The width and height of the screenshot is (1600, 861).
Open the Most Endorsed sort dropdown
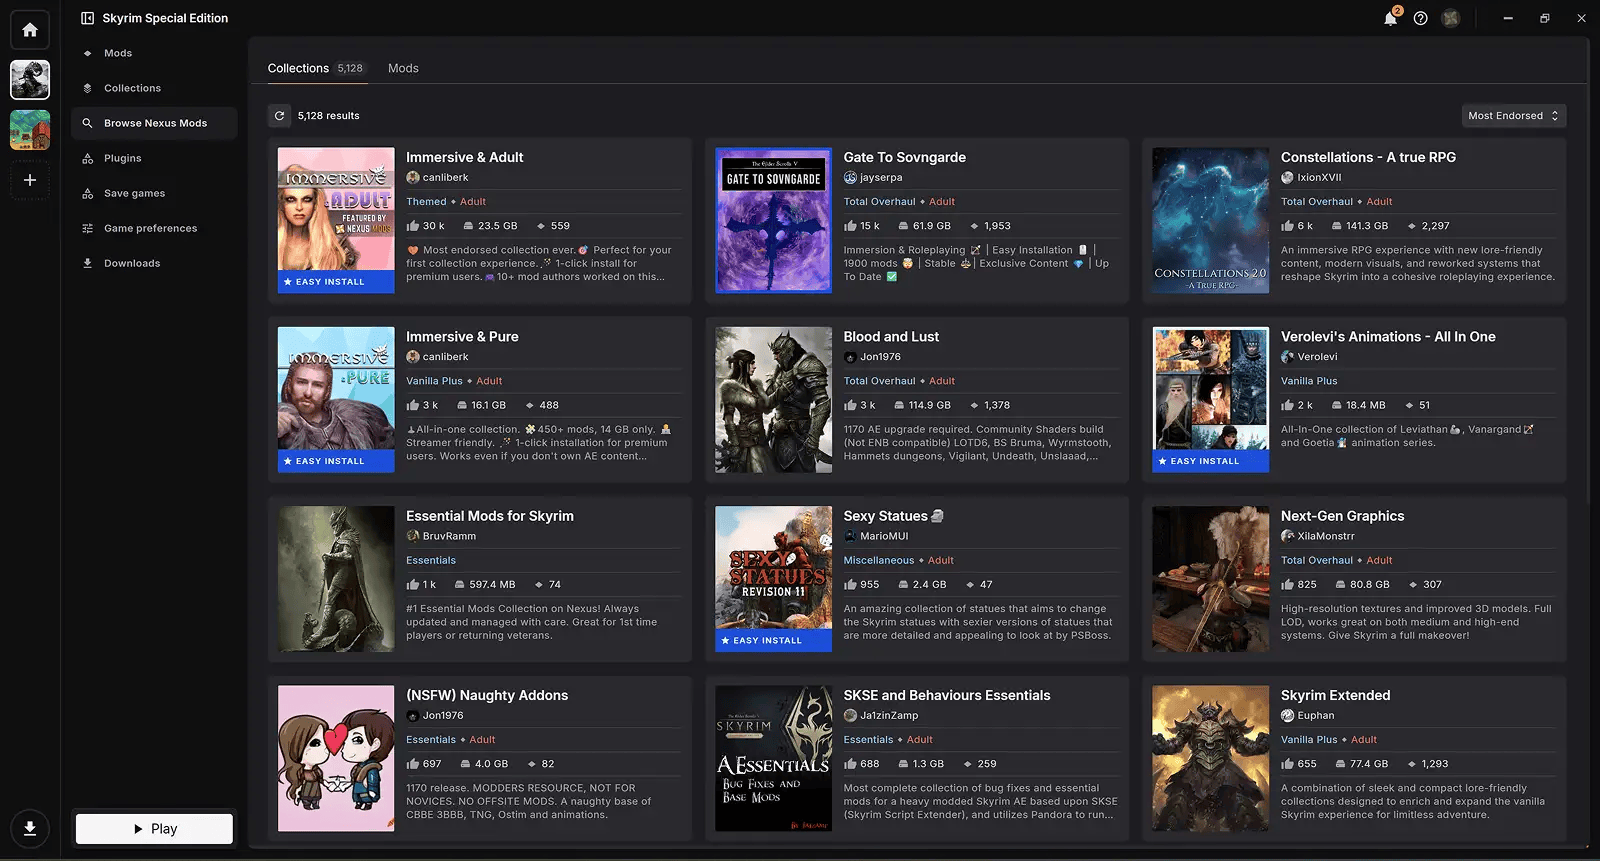coord(1514,116)
